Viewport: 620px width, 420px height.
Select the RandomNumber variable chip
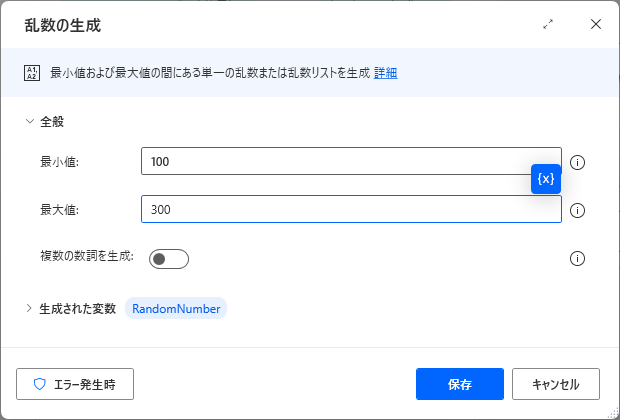176,309
